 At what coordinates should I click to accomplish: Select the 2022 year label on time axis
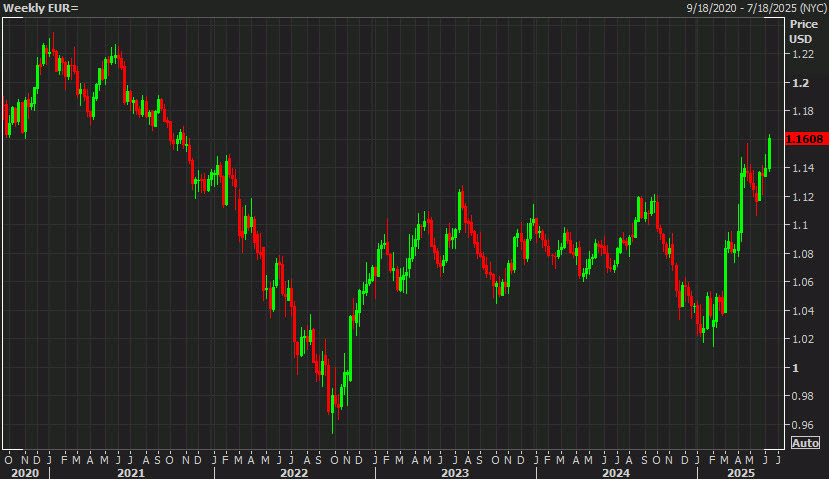coord(293,473)
